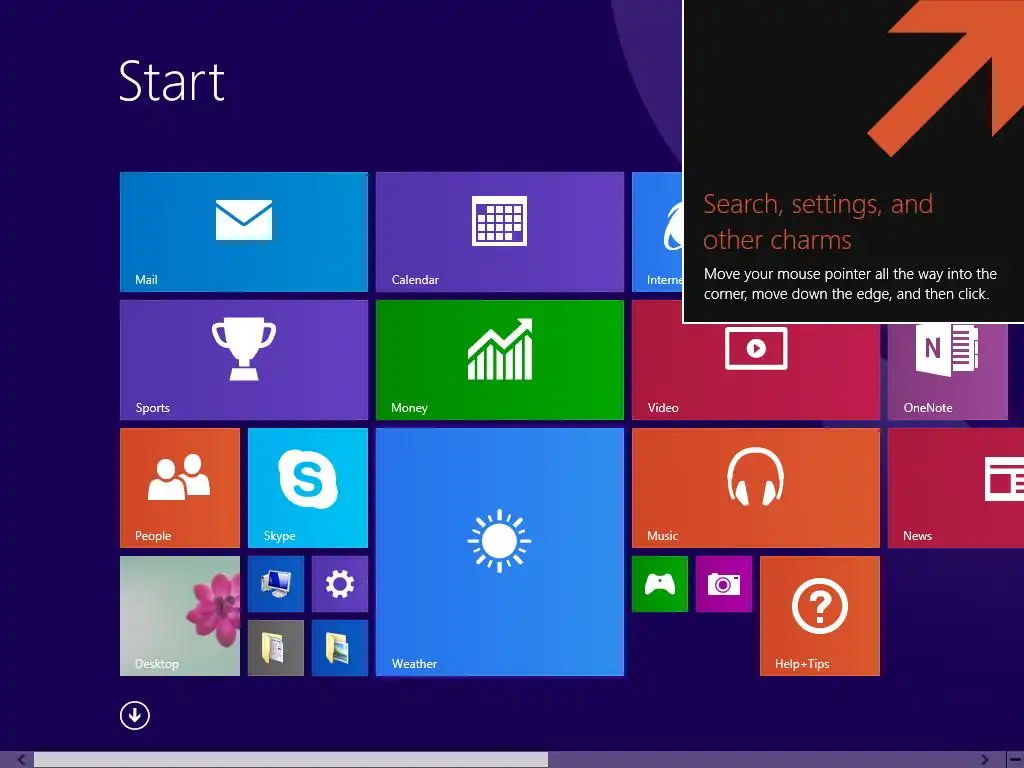This screenshot has height=768, width=1024.
Task: Launch the Xbox Games controller tile
Action: coord(660,584)
